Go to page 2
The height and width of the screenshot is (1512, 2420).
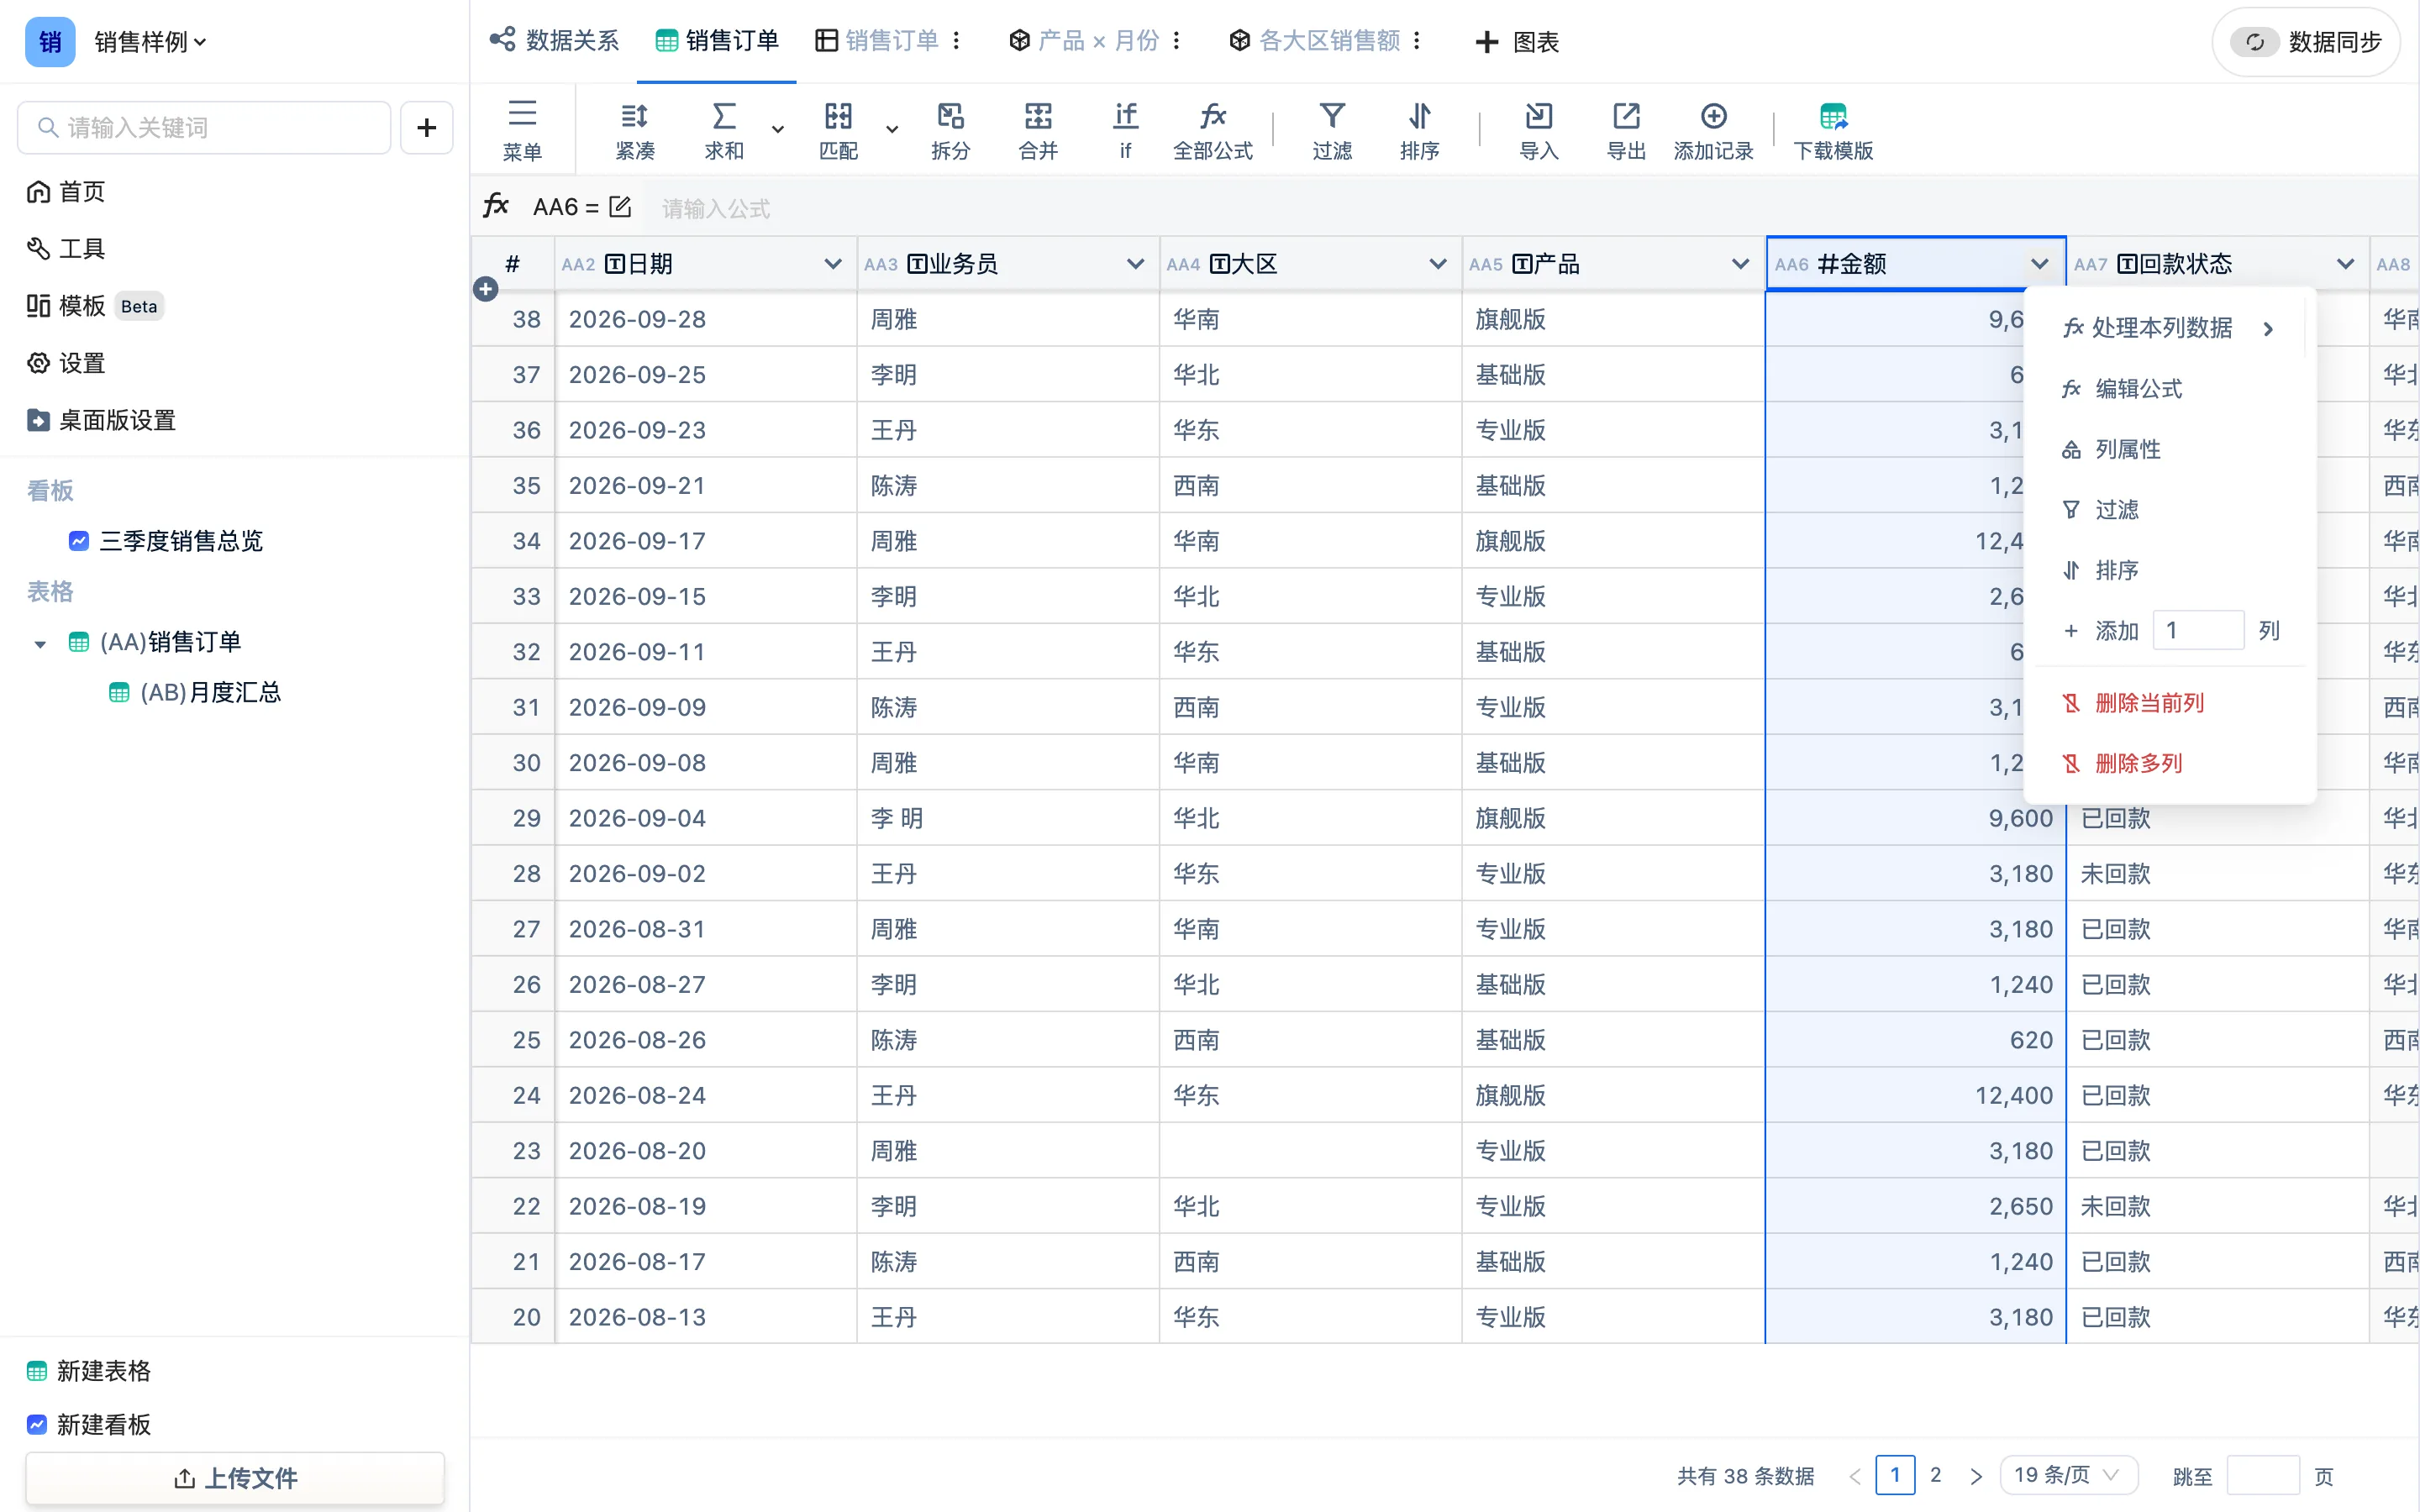(x=1936, y=1475)
